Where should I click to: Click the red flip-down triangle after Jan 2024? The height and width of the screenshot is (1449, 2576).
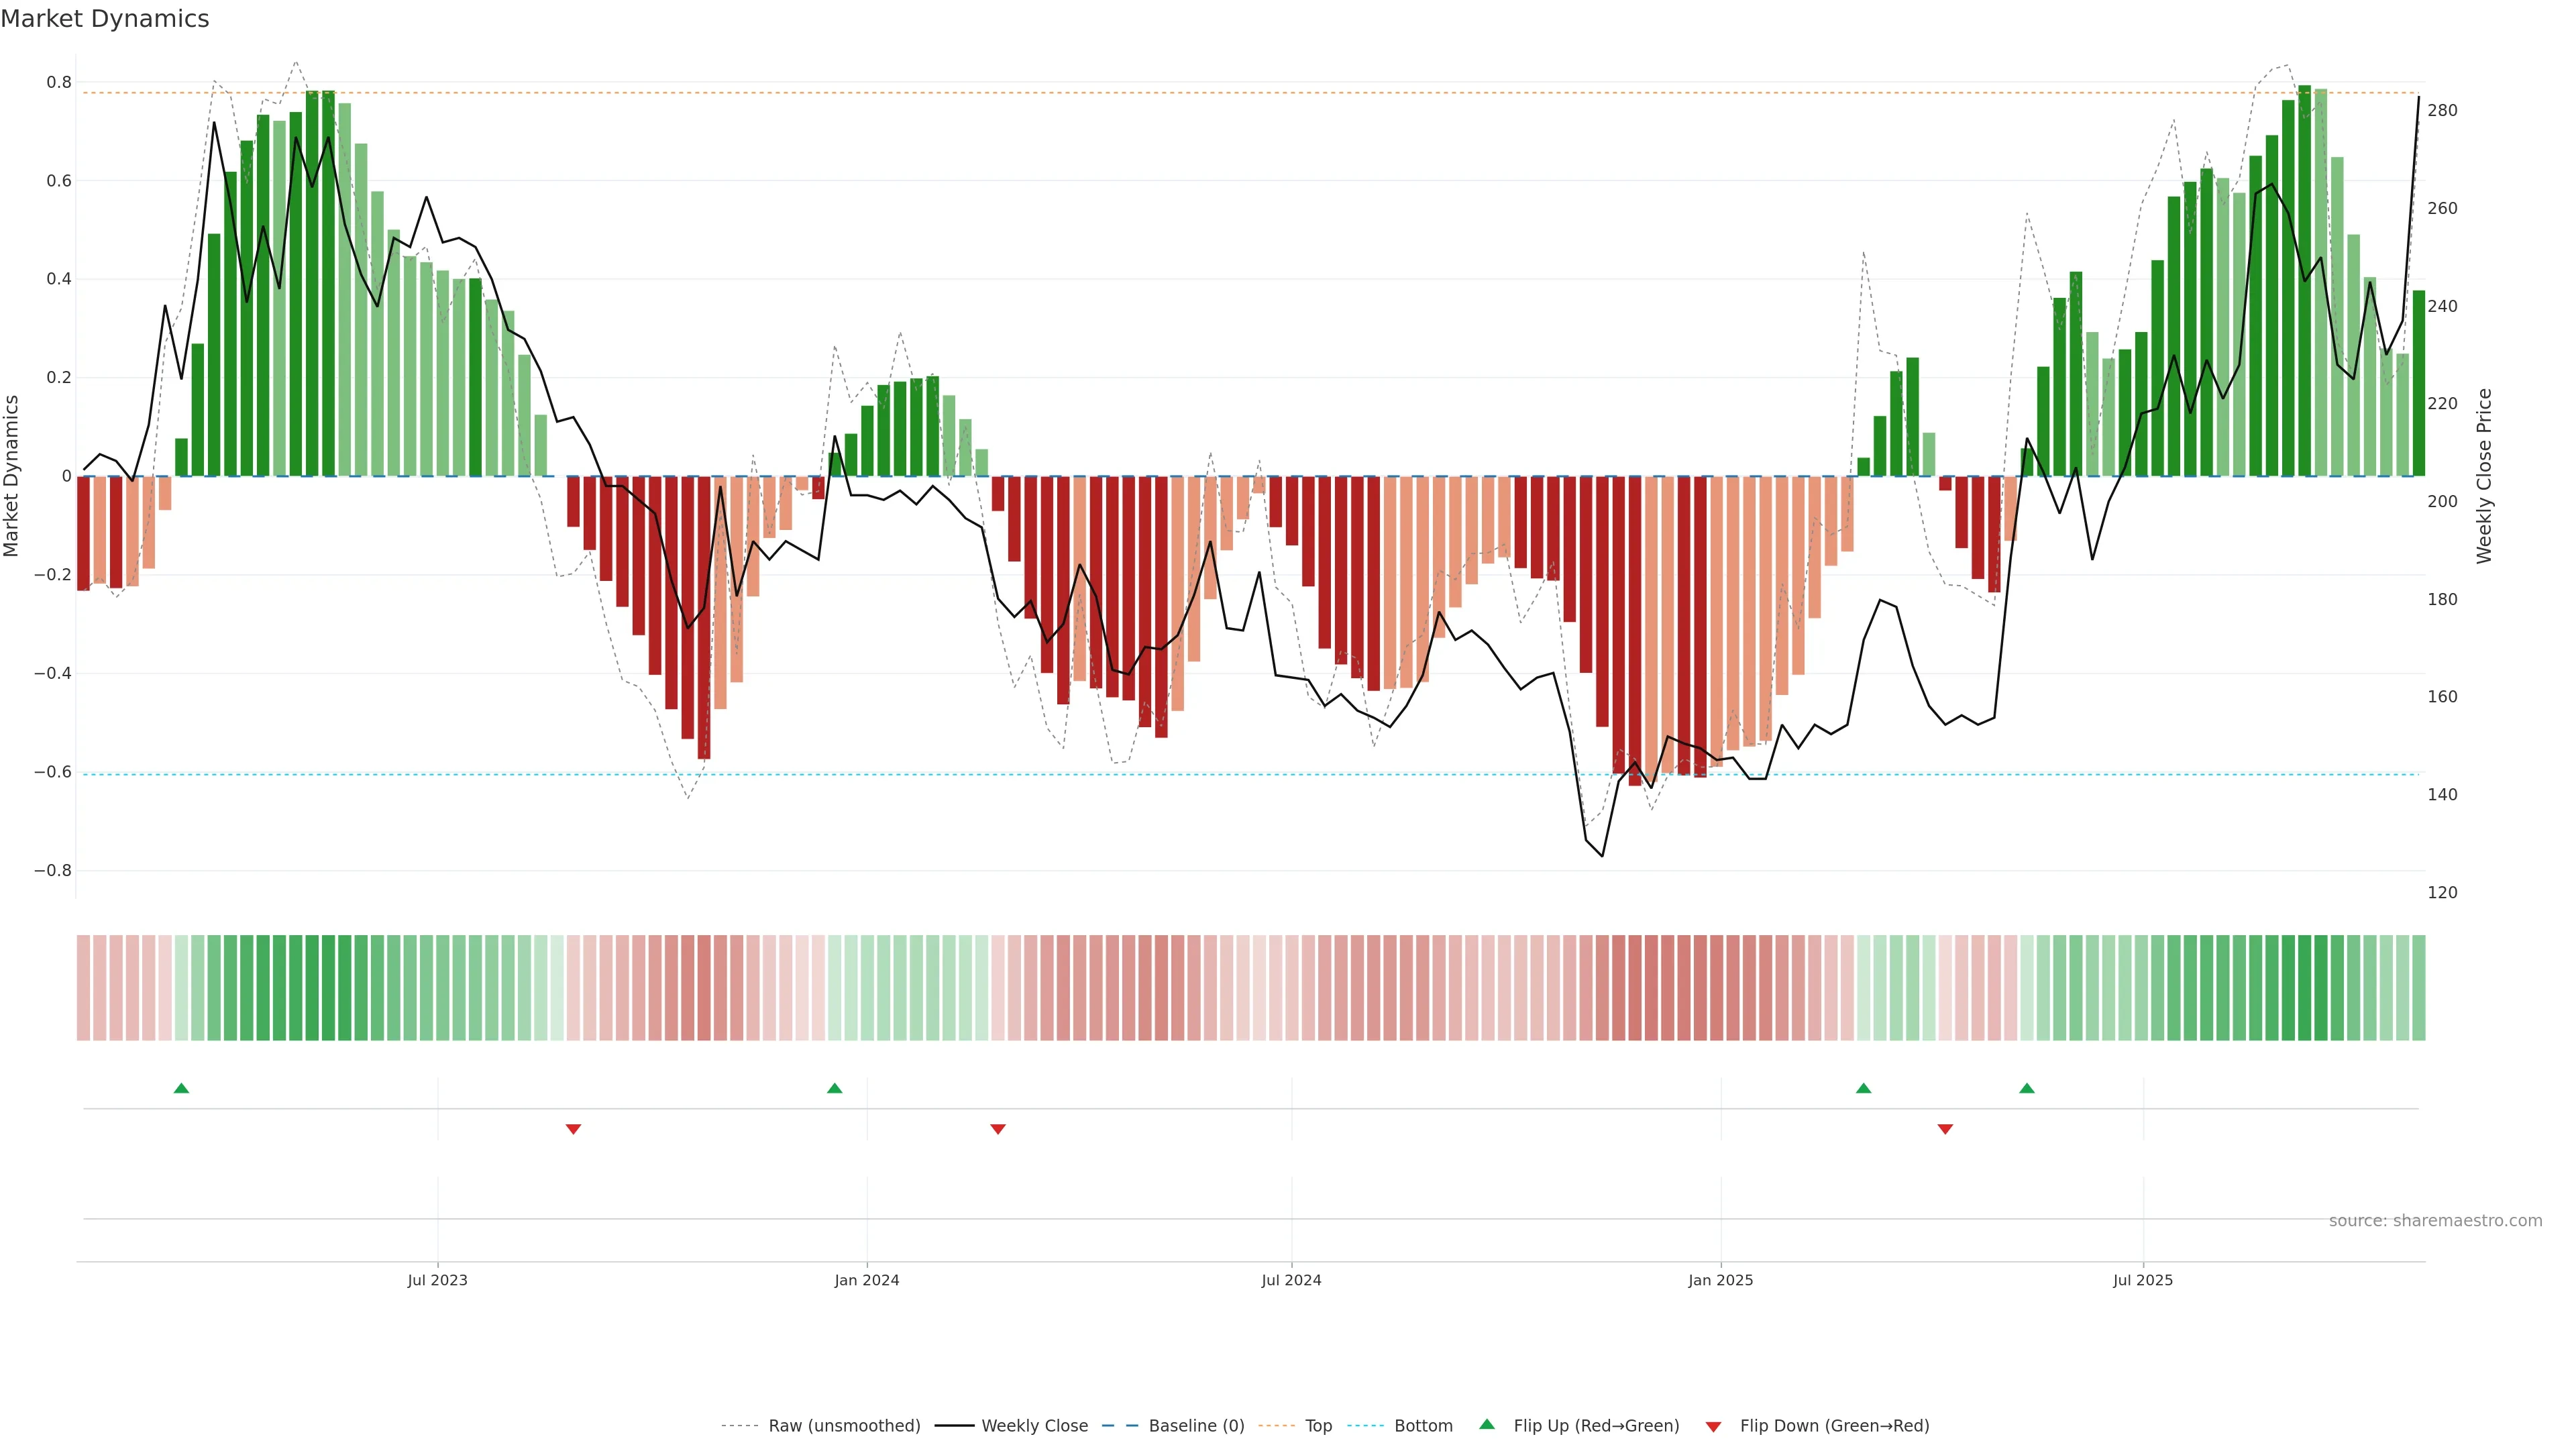point(998,1129)
